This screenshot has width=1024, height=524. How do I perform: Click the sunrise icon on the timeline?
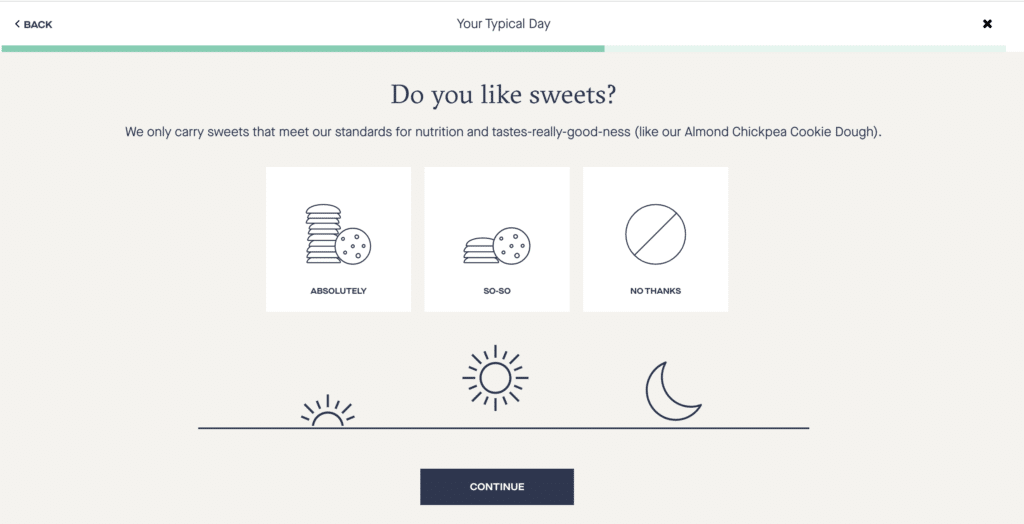(327, 410)
